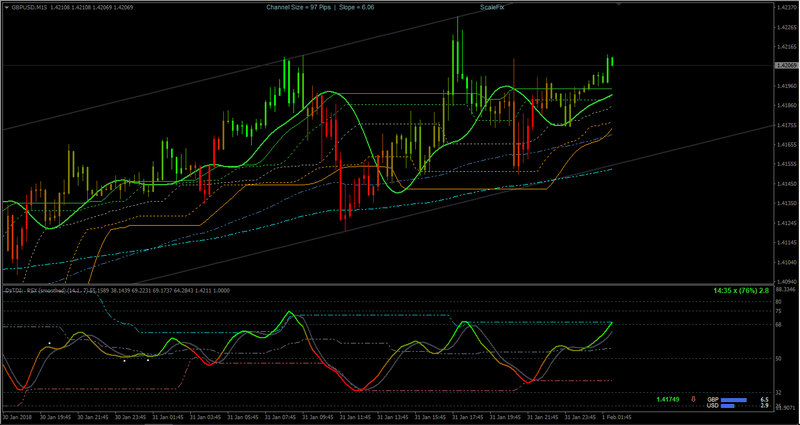This screenshot has width=800, height=425.
Task: Click the USD currency strength bar
Action: coord(727,406)
